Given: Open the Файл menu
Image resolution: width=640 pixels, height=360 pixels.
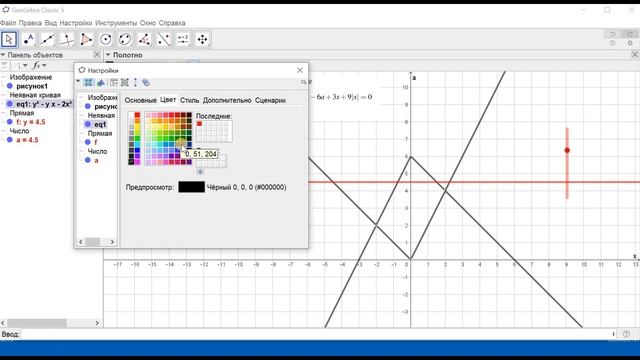Looking at the screenshot, I should 8,23.
